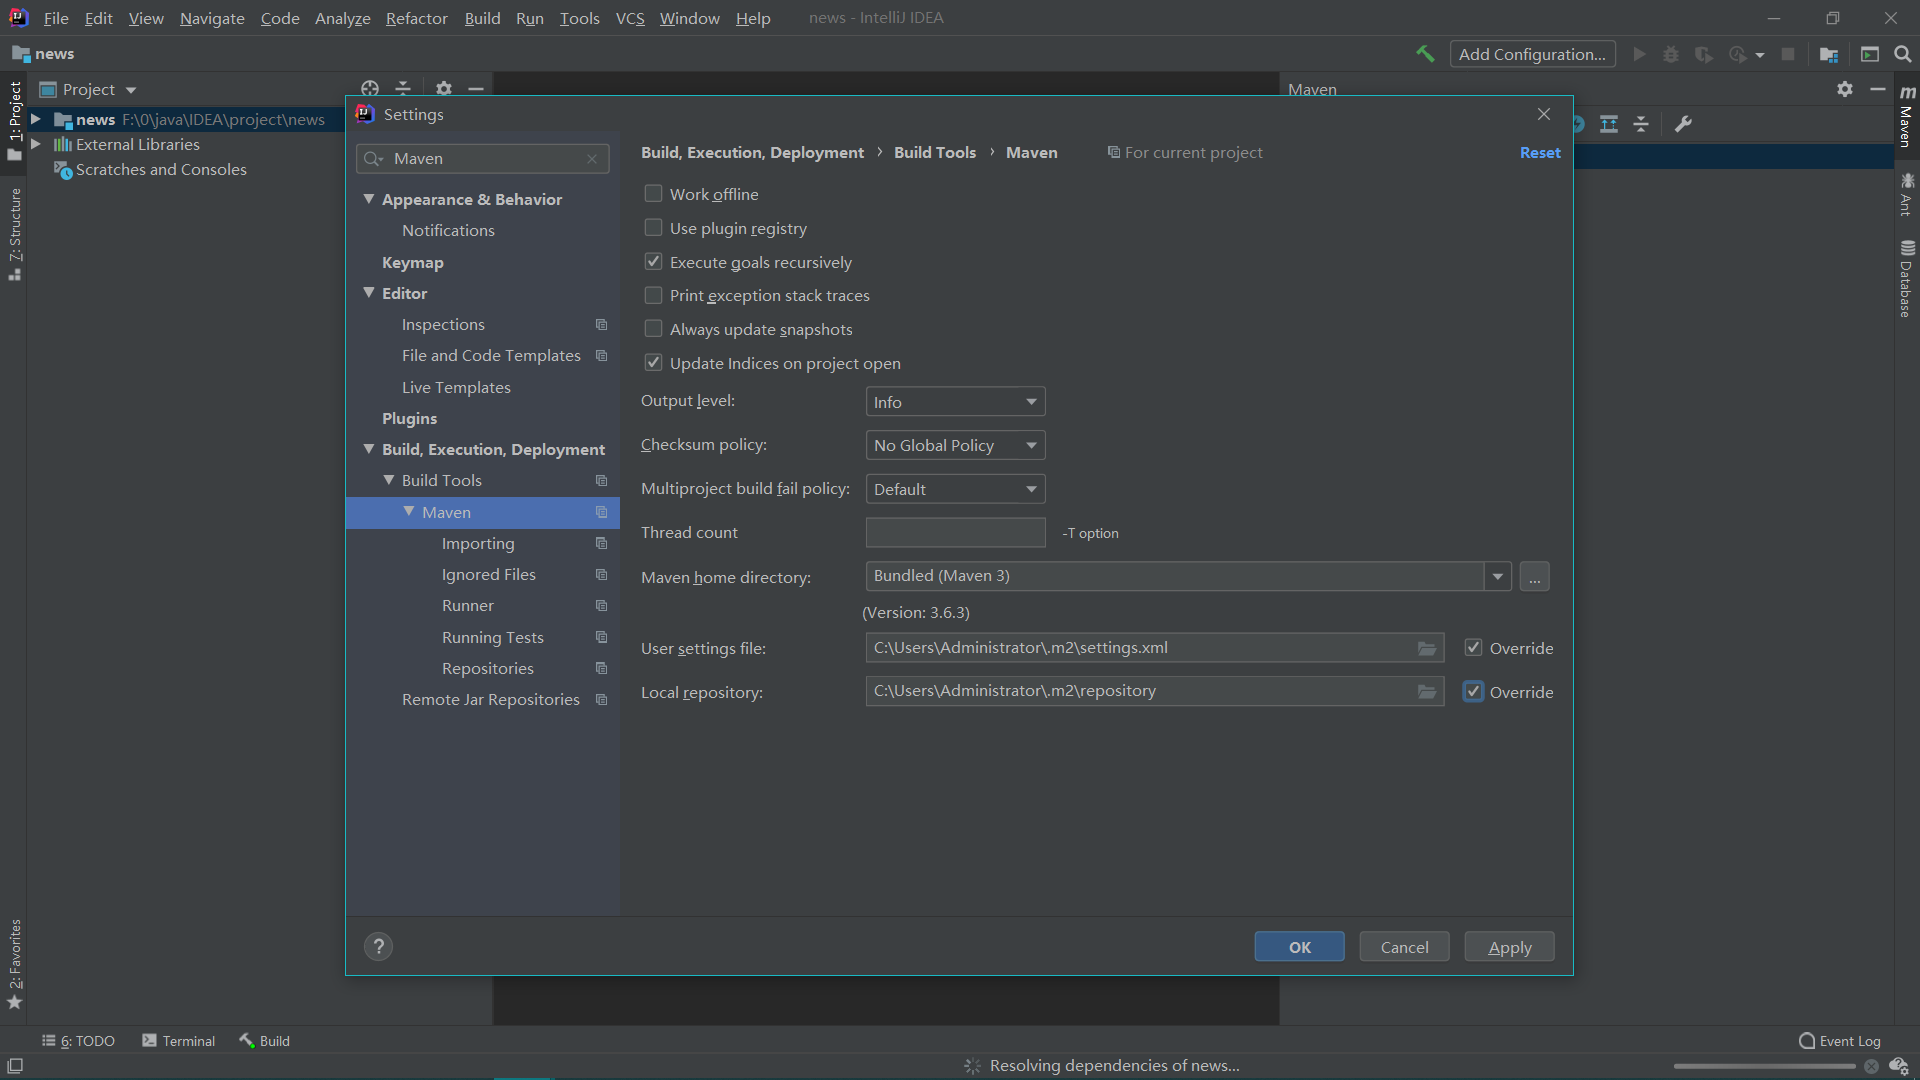
Task: Expand the news project node
Action: point(36,119)
